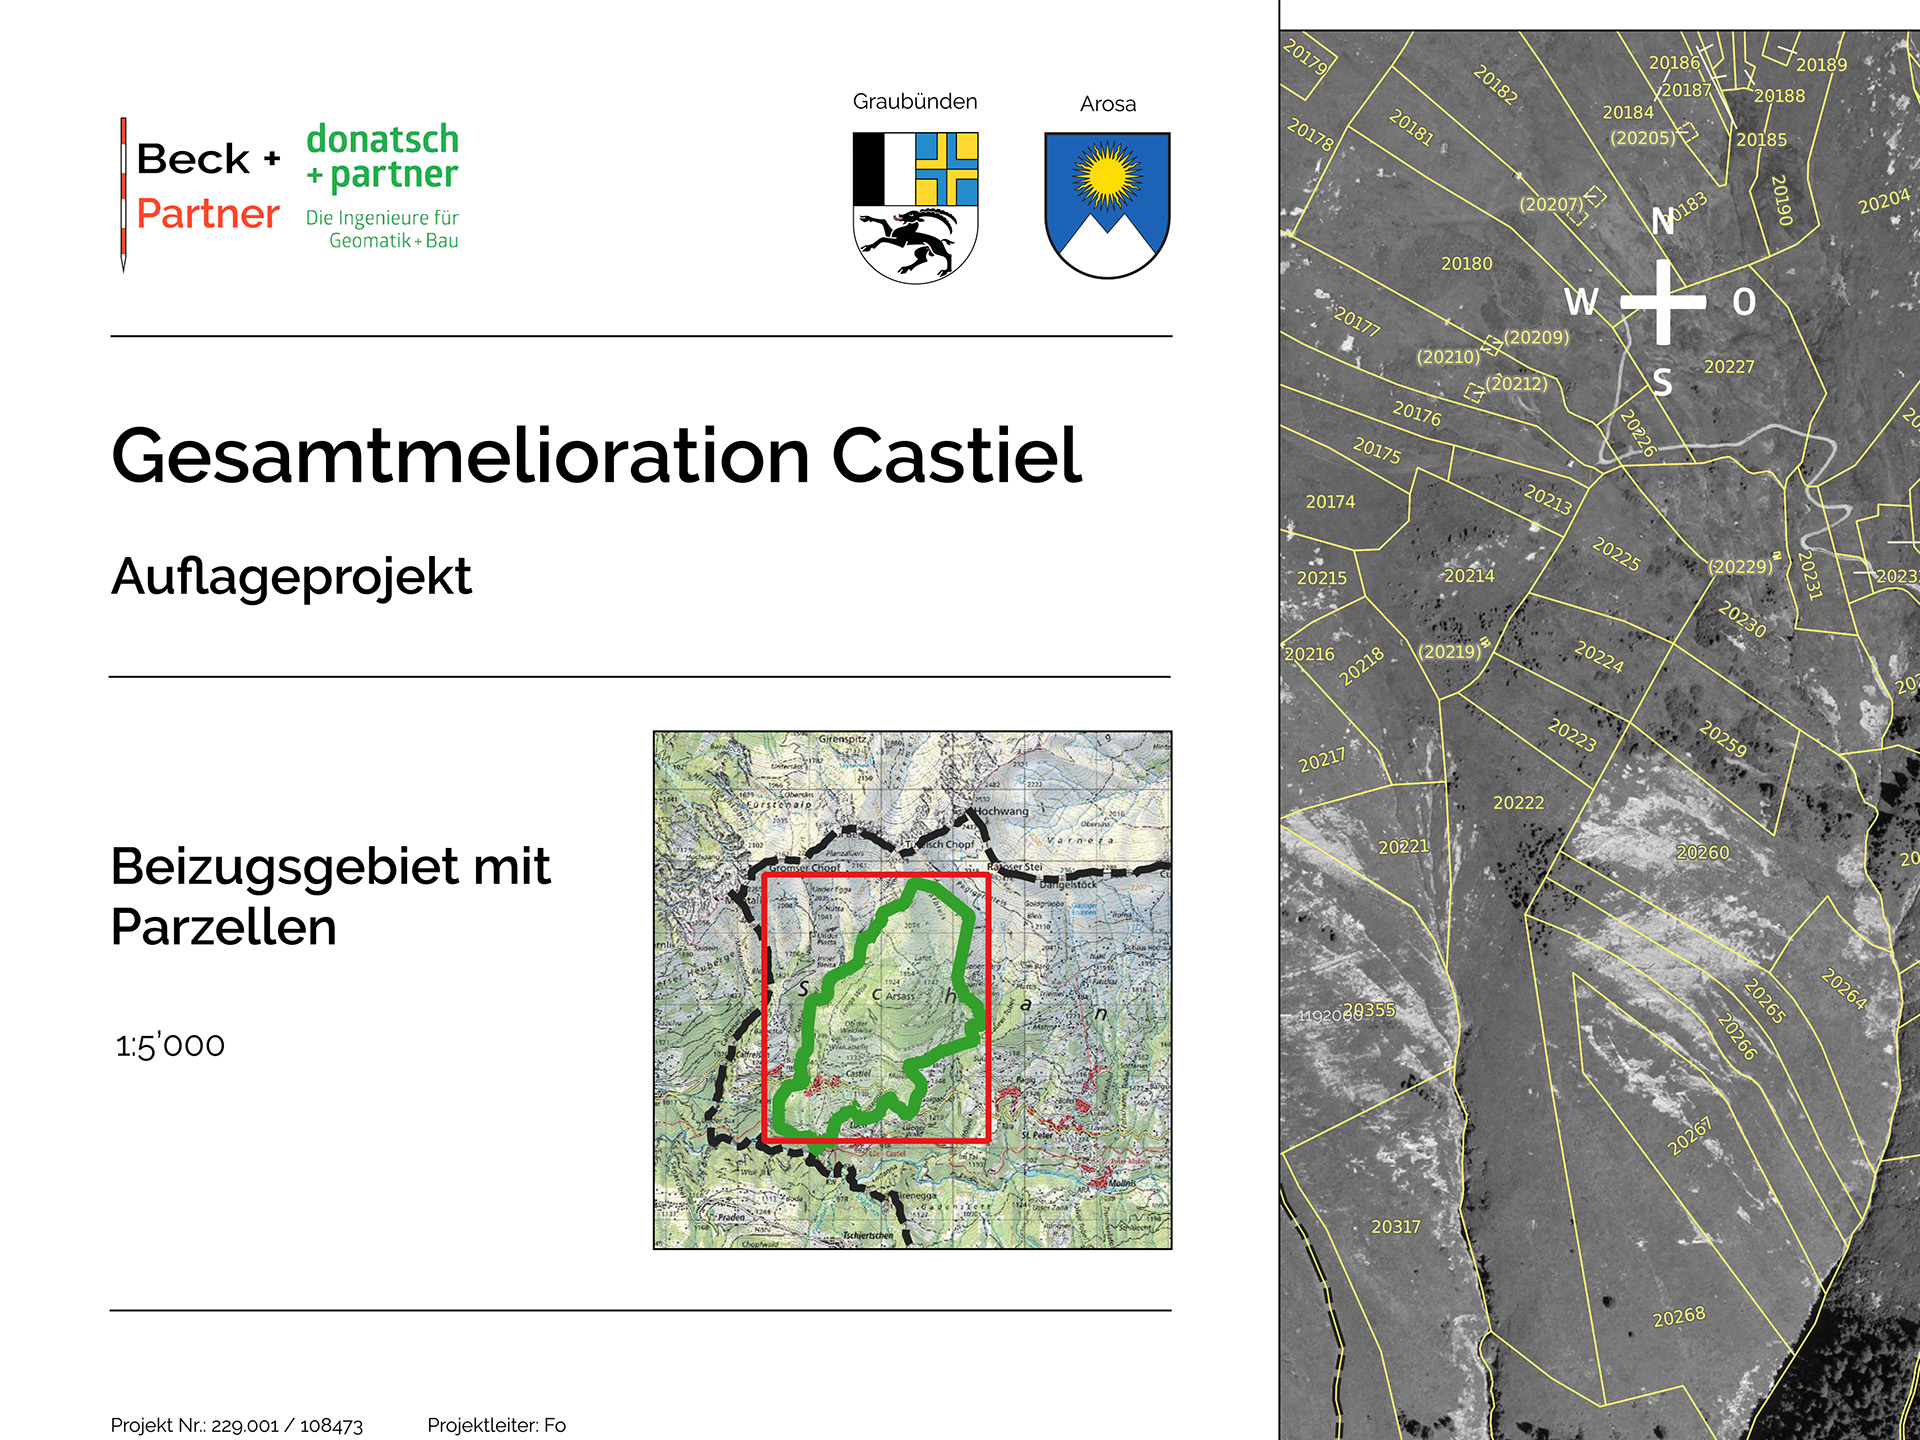Click the compass S letter
Viewport: 1920px width, 1440px height.
[1662, 382]
